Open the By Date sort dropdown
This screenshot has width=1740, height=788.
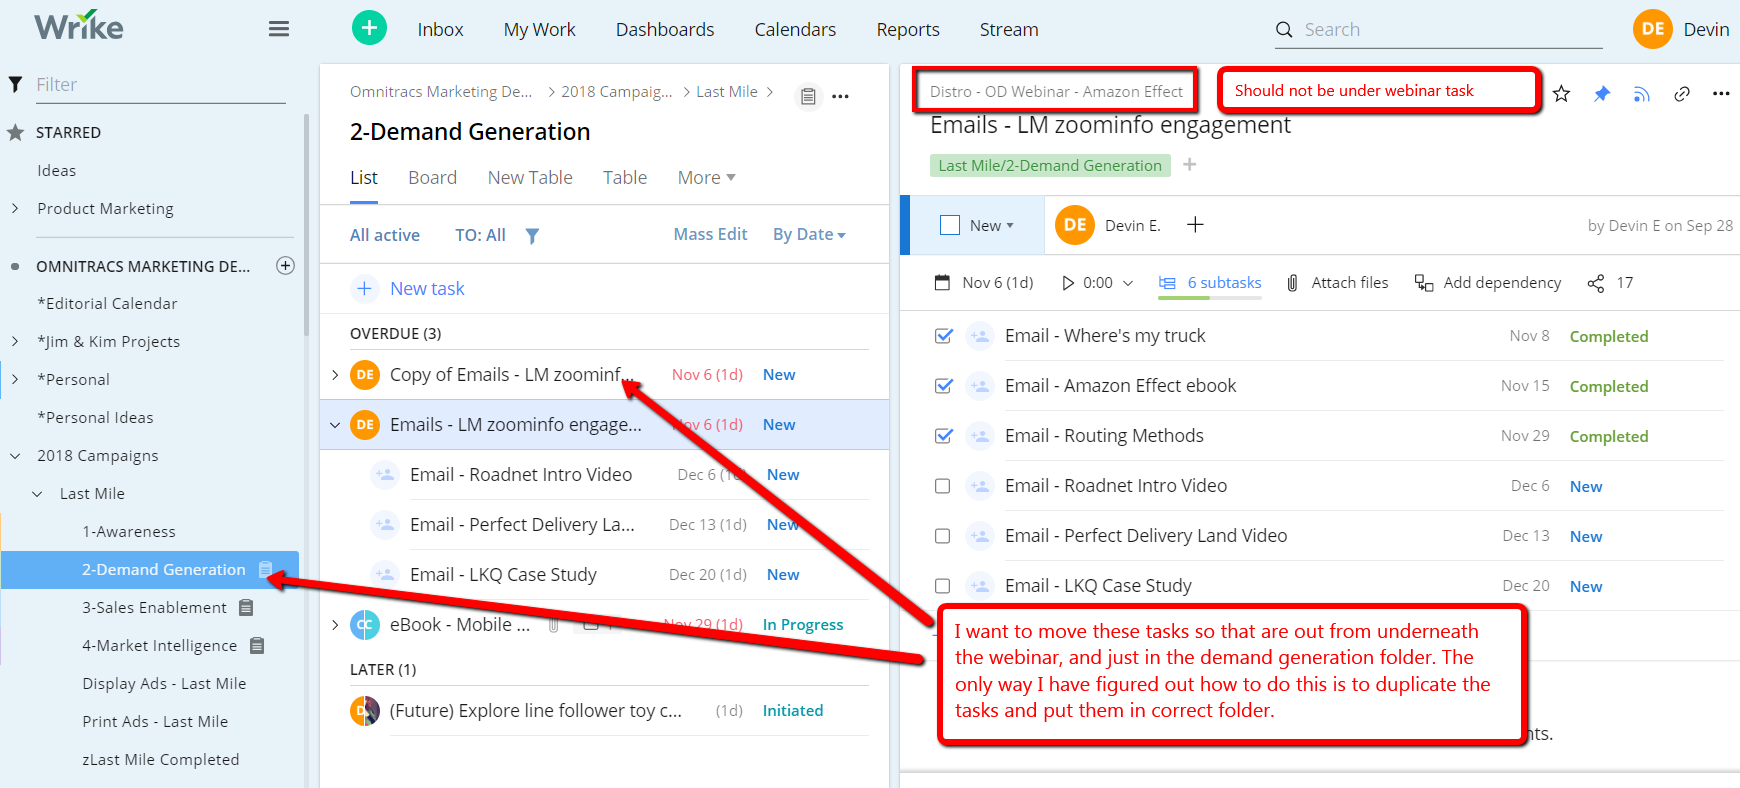click(x=809, y=234)
